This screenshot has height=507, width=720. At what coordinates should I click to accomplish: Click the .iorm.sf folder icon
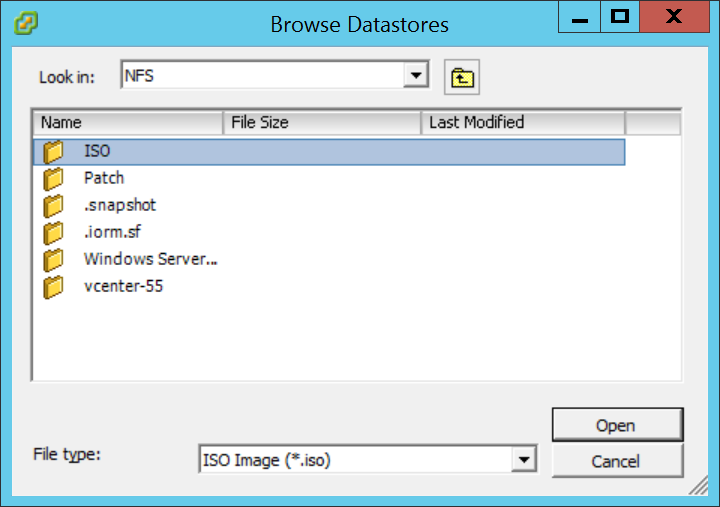tap(53, 233)
